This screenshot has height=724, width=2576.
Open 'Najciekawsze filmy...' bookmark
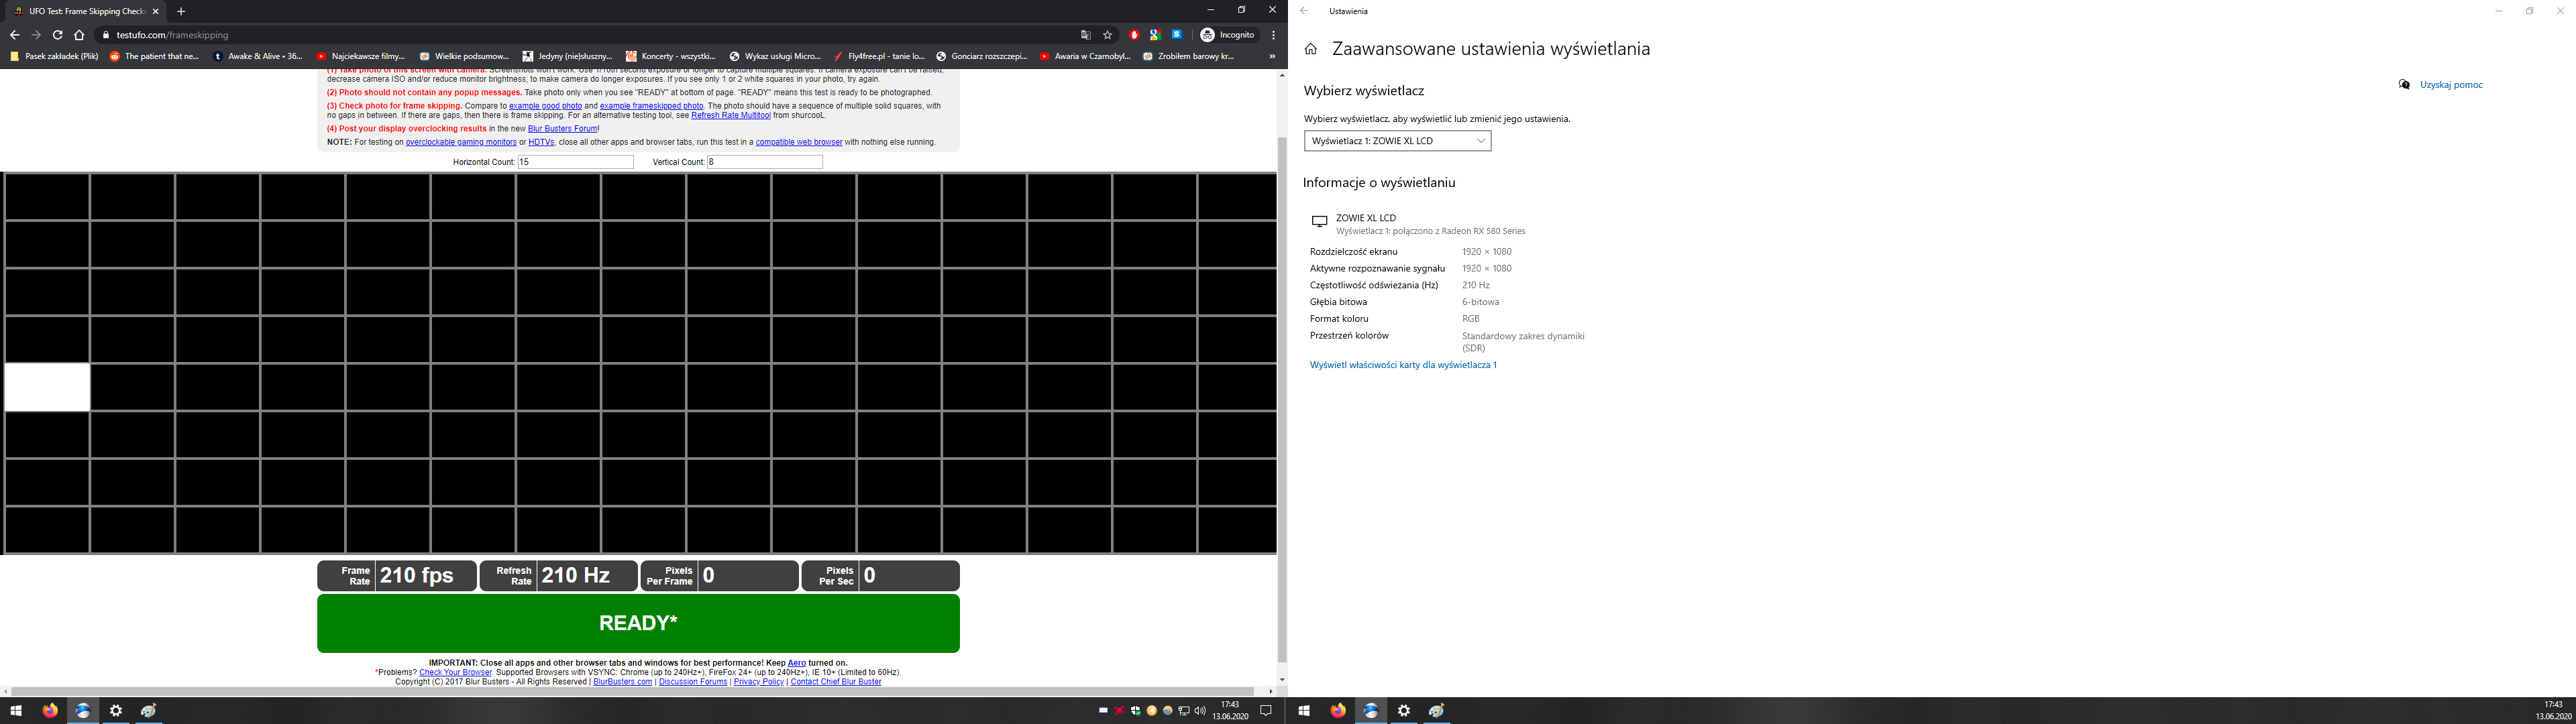click(361, 57)
